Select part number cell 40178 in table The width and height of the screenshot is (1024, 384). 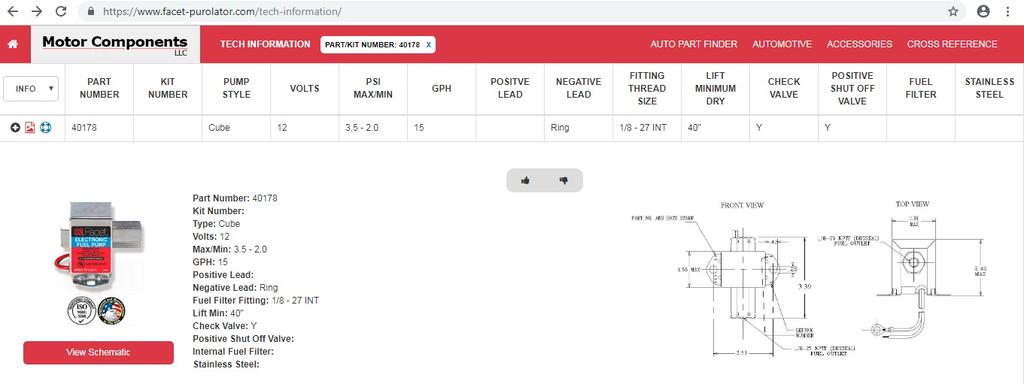(x=99, y=128)
